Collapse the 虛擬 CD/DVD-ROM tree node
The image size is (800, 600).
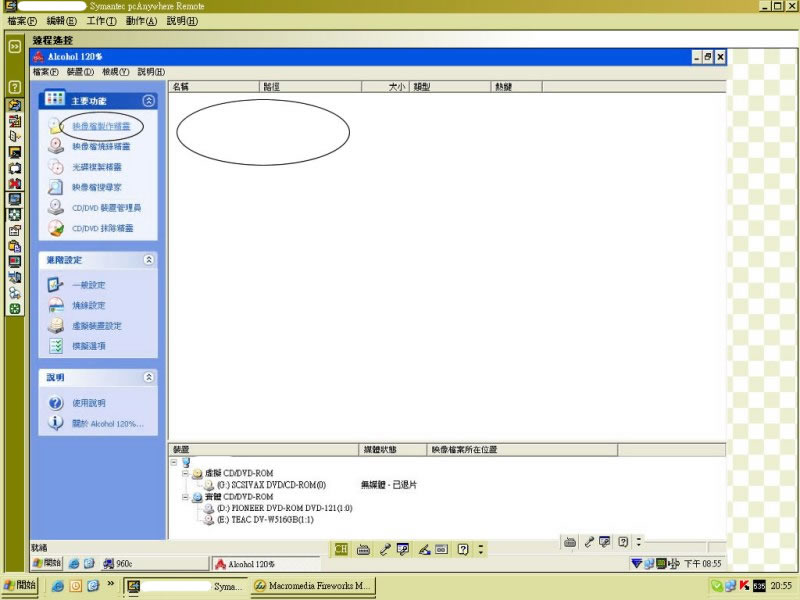pyautogui.click(x=186, y=473)
